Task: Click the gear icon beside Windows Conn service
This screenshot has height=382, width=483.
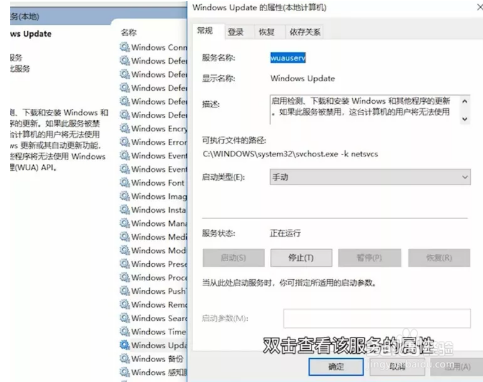Action: [x=125, y=47]
